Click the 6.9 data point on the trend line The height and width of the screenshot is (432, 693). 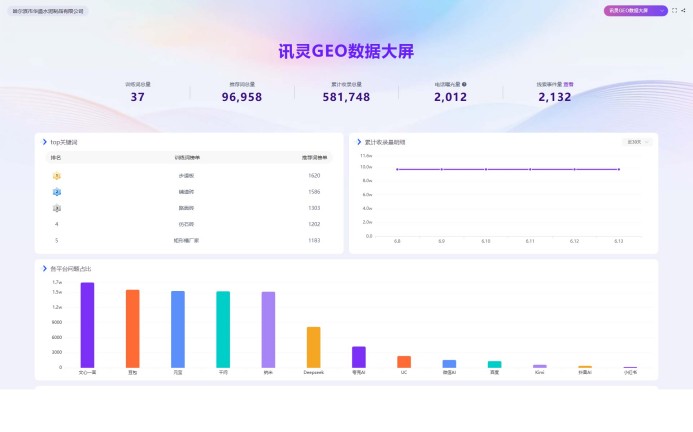pos(442,169)
